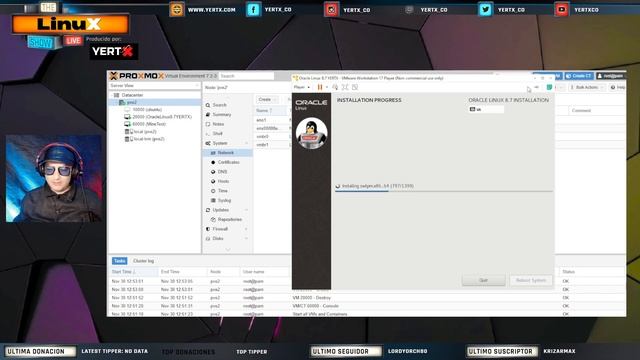640x360 pixels.
Task: Open container 60000 in the tree
Action: point(149,124)
